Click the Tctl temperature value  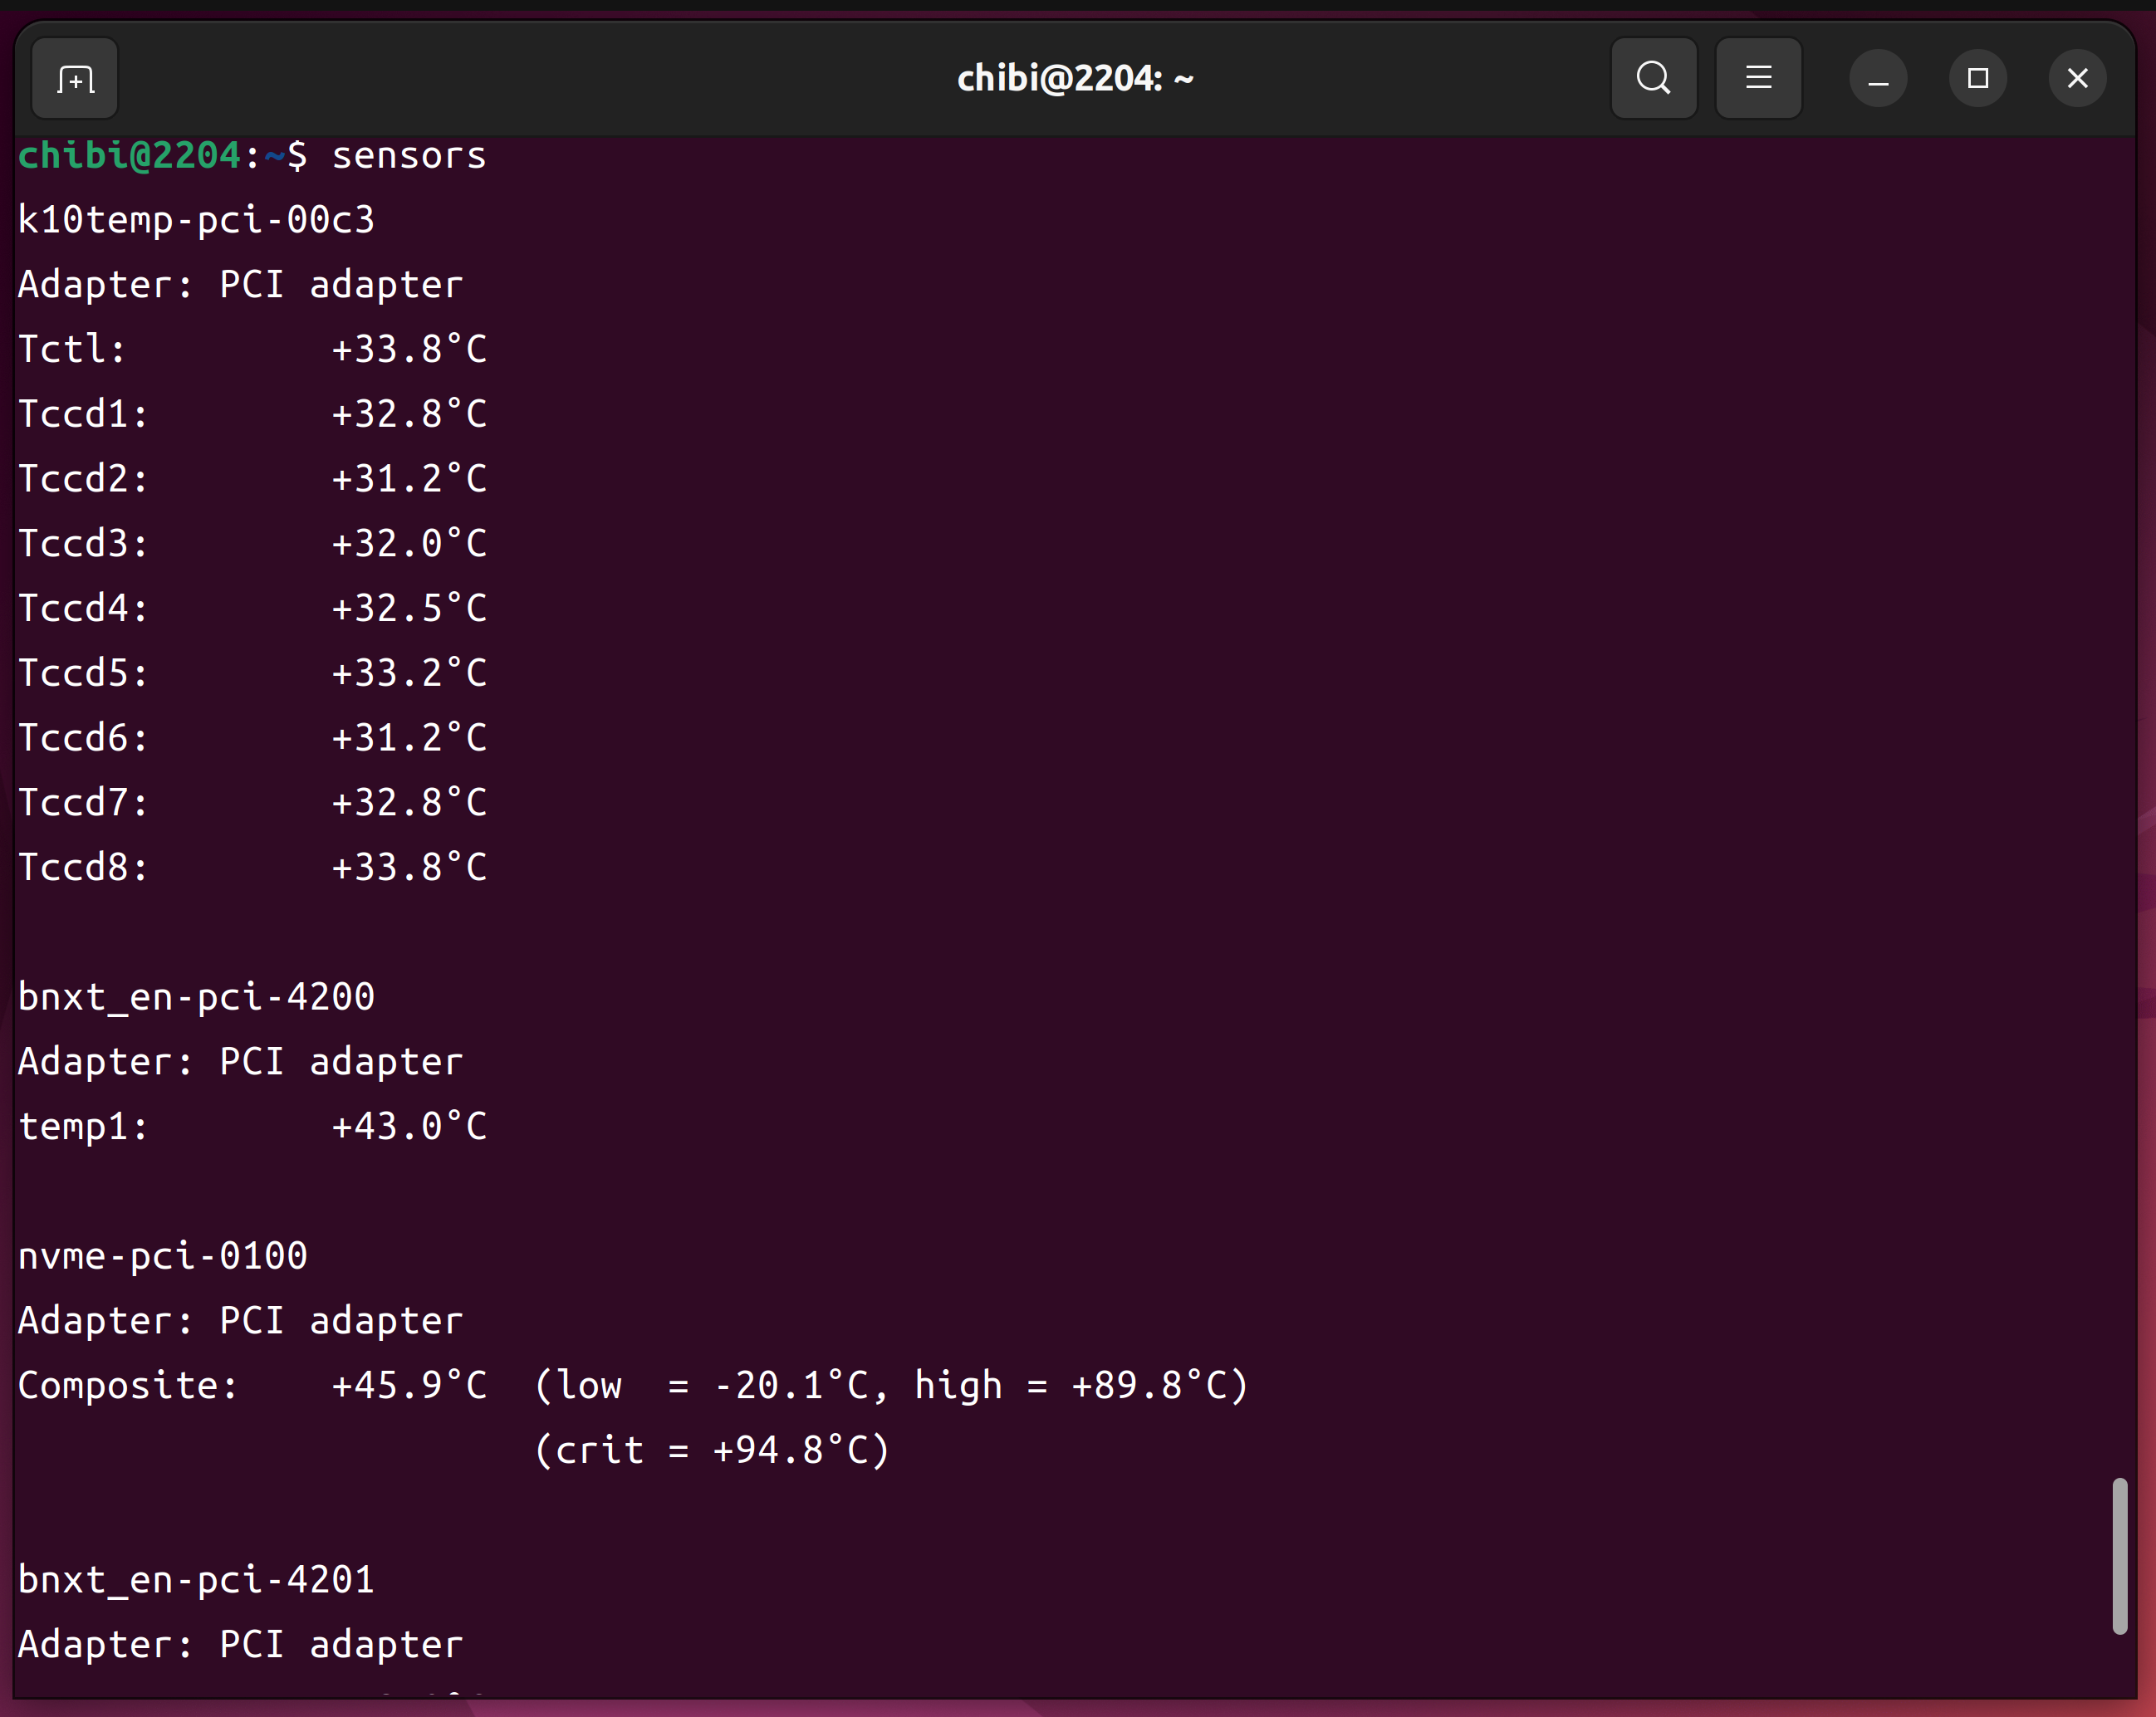pos(409,350)
